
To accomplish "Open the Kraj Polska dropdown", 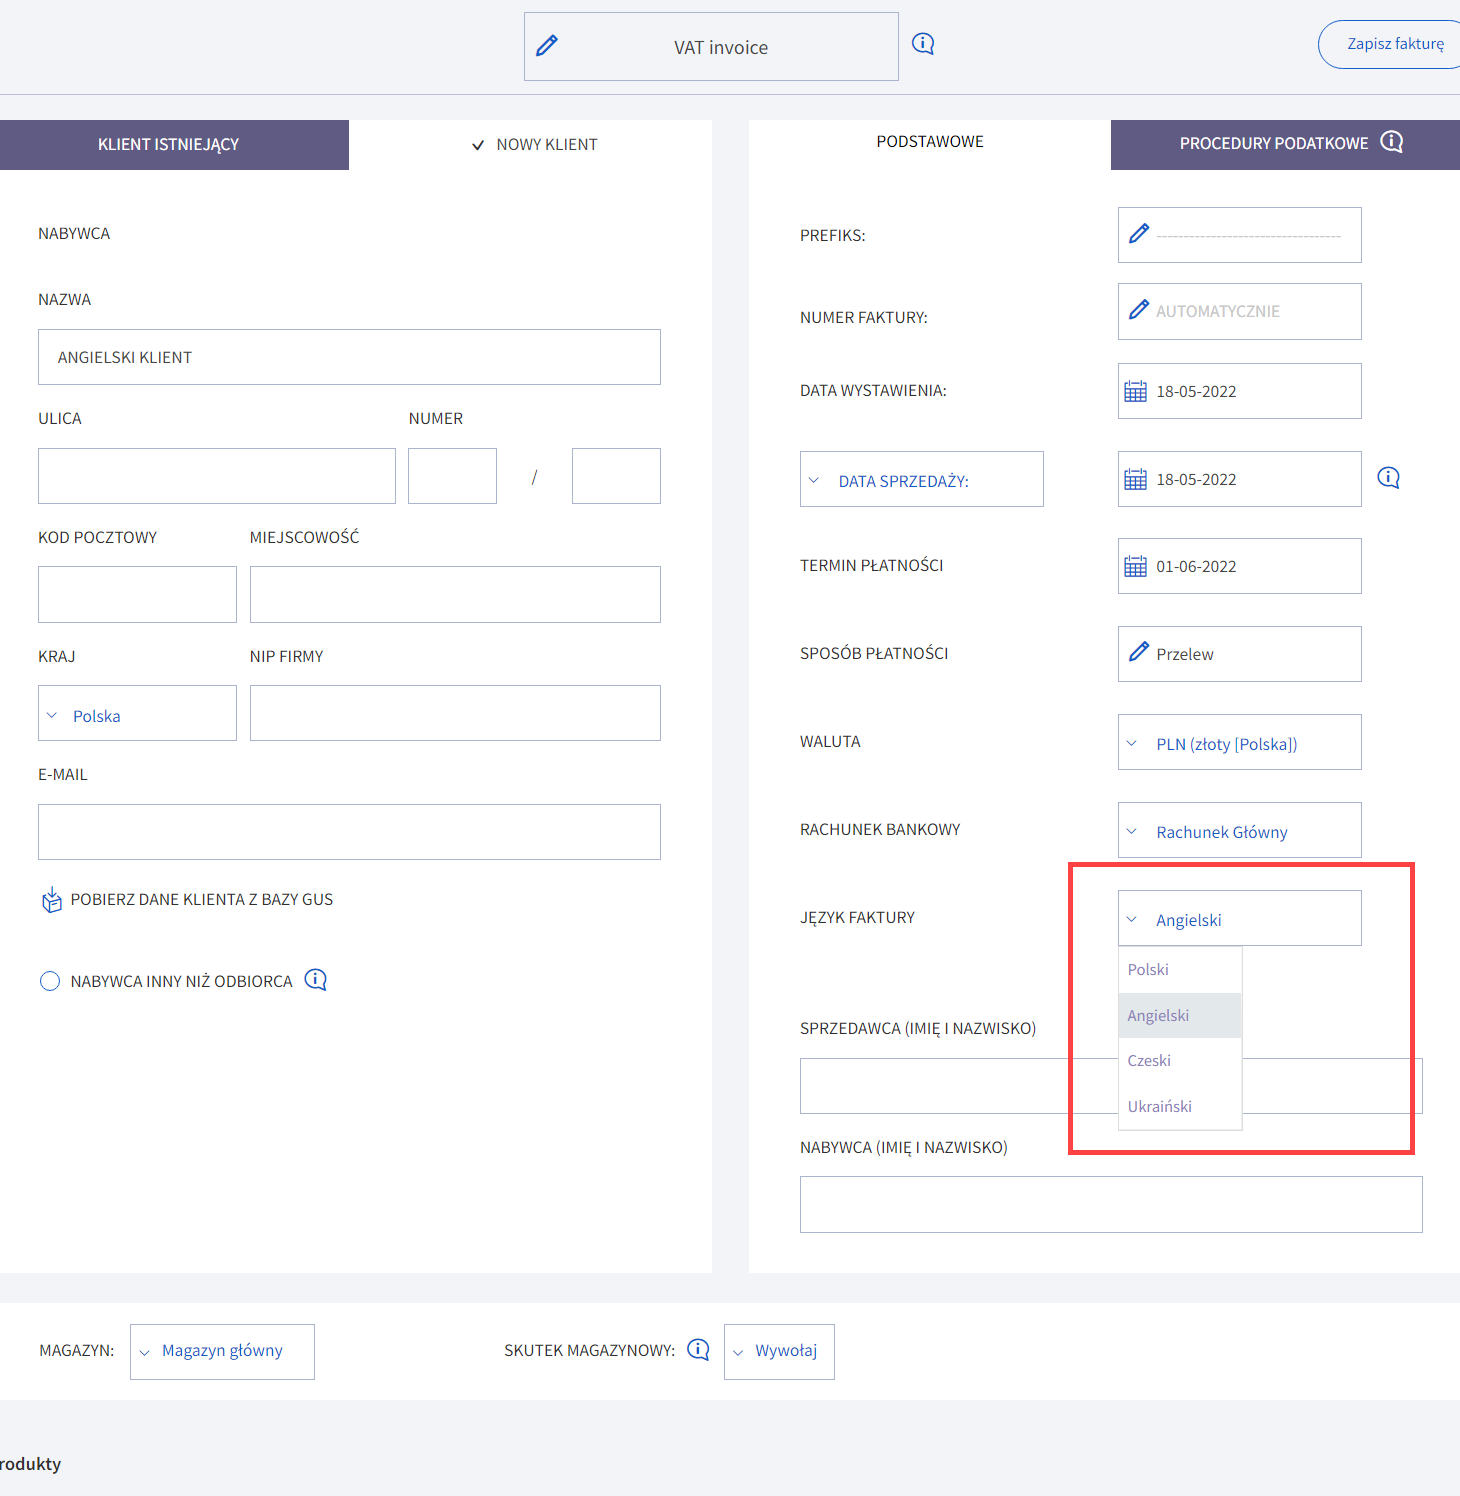I will click(137, 713).
